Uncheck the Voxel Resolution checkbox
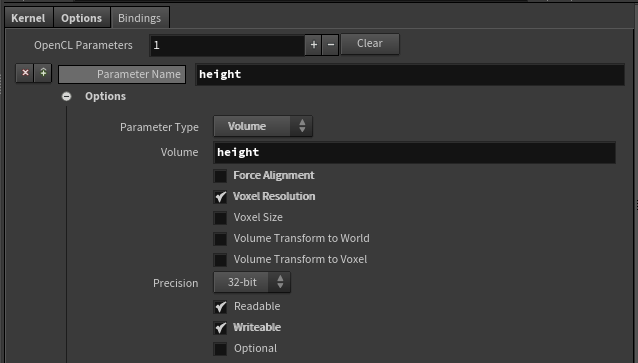 click(x=220, y=197)
